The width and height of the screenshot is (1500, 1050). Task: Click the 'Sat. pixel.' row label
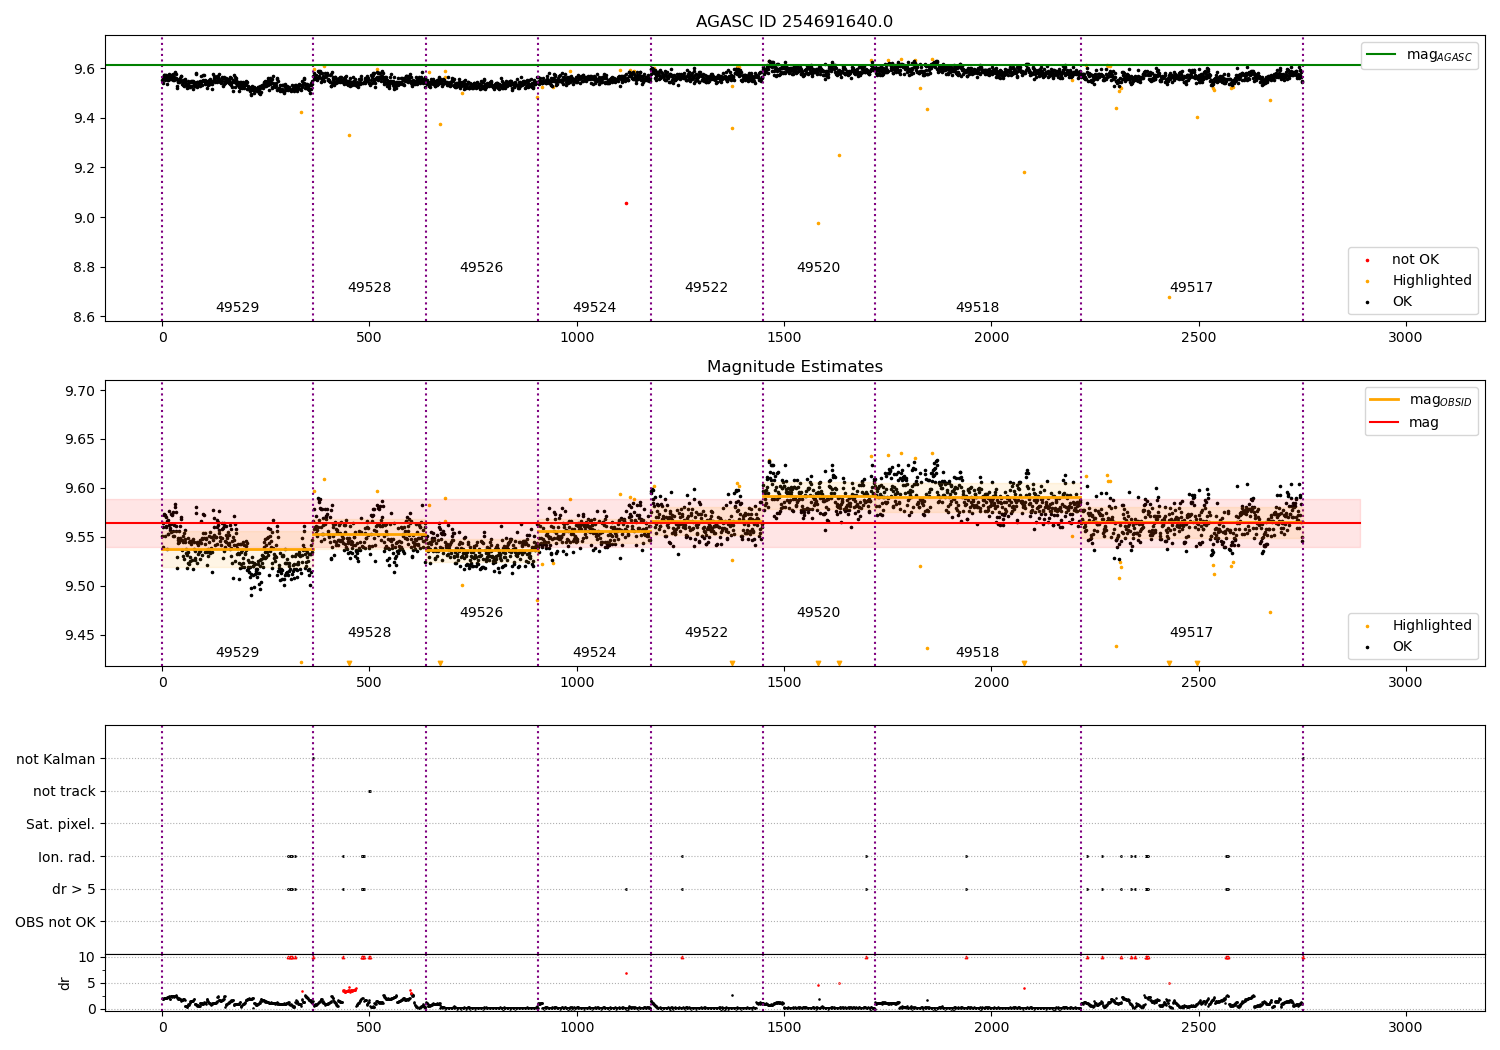pyautogui.click(x=61, y=824)
